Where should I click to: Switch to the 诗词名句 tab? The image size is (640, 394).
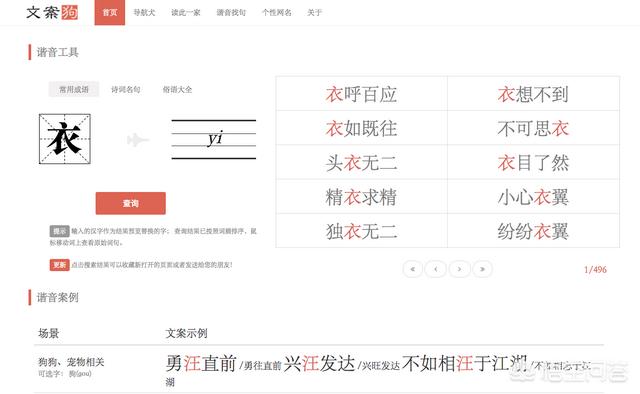point(126,89)
